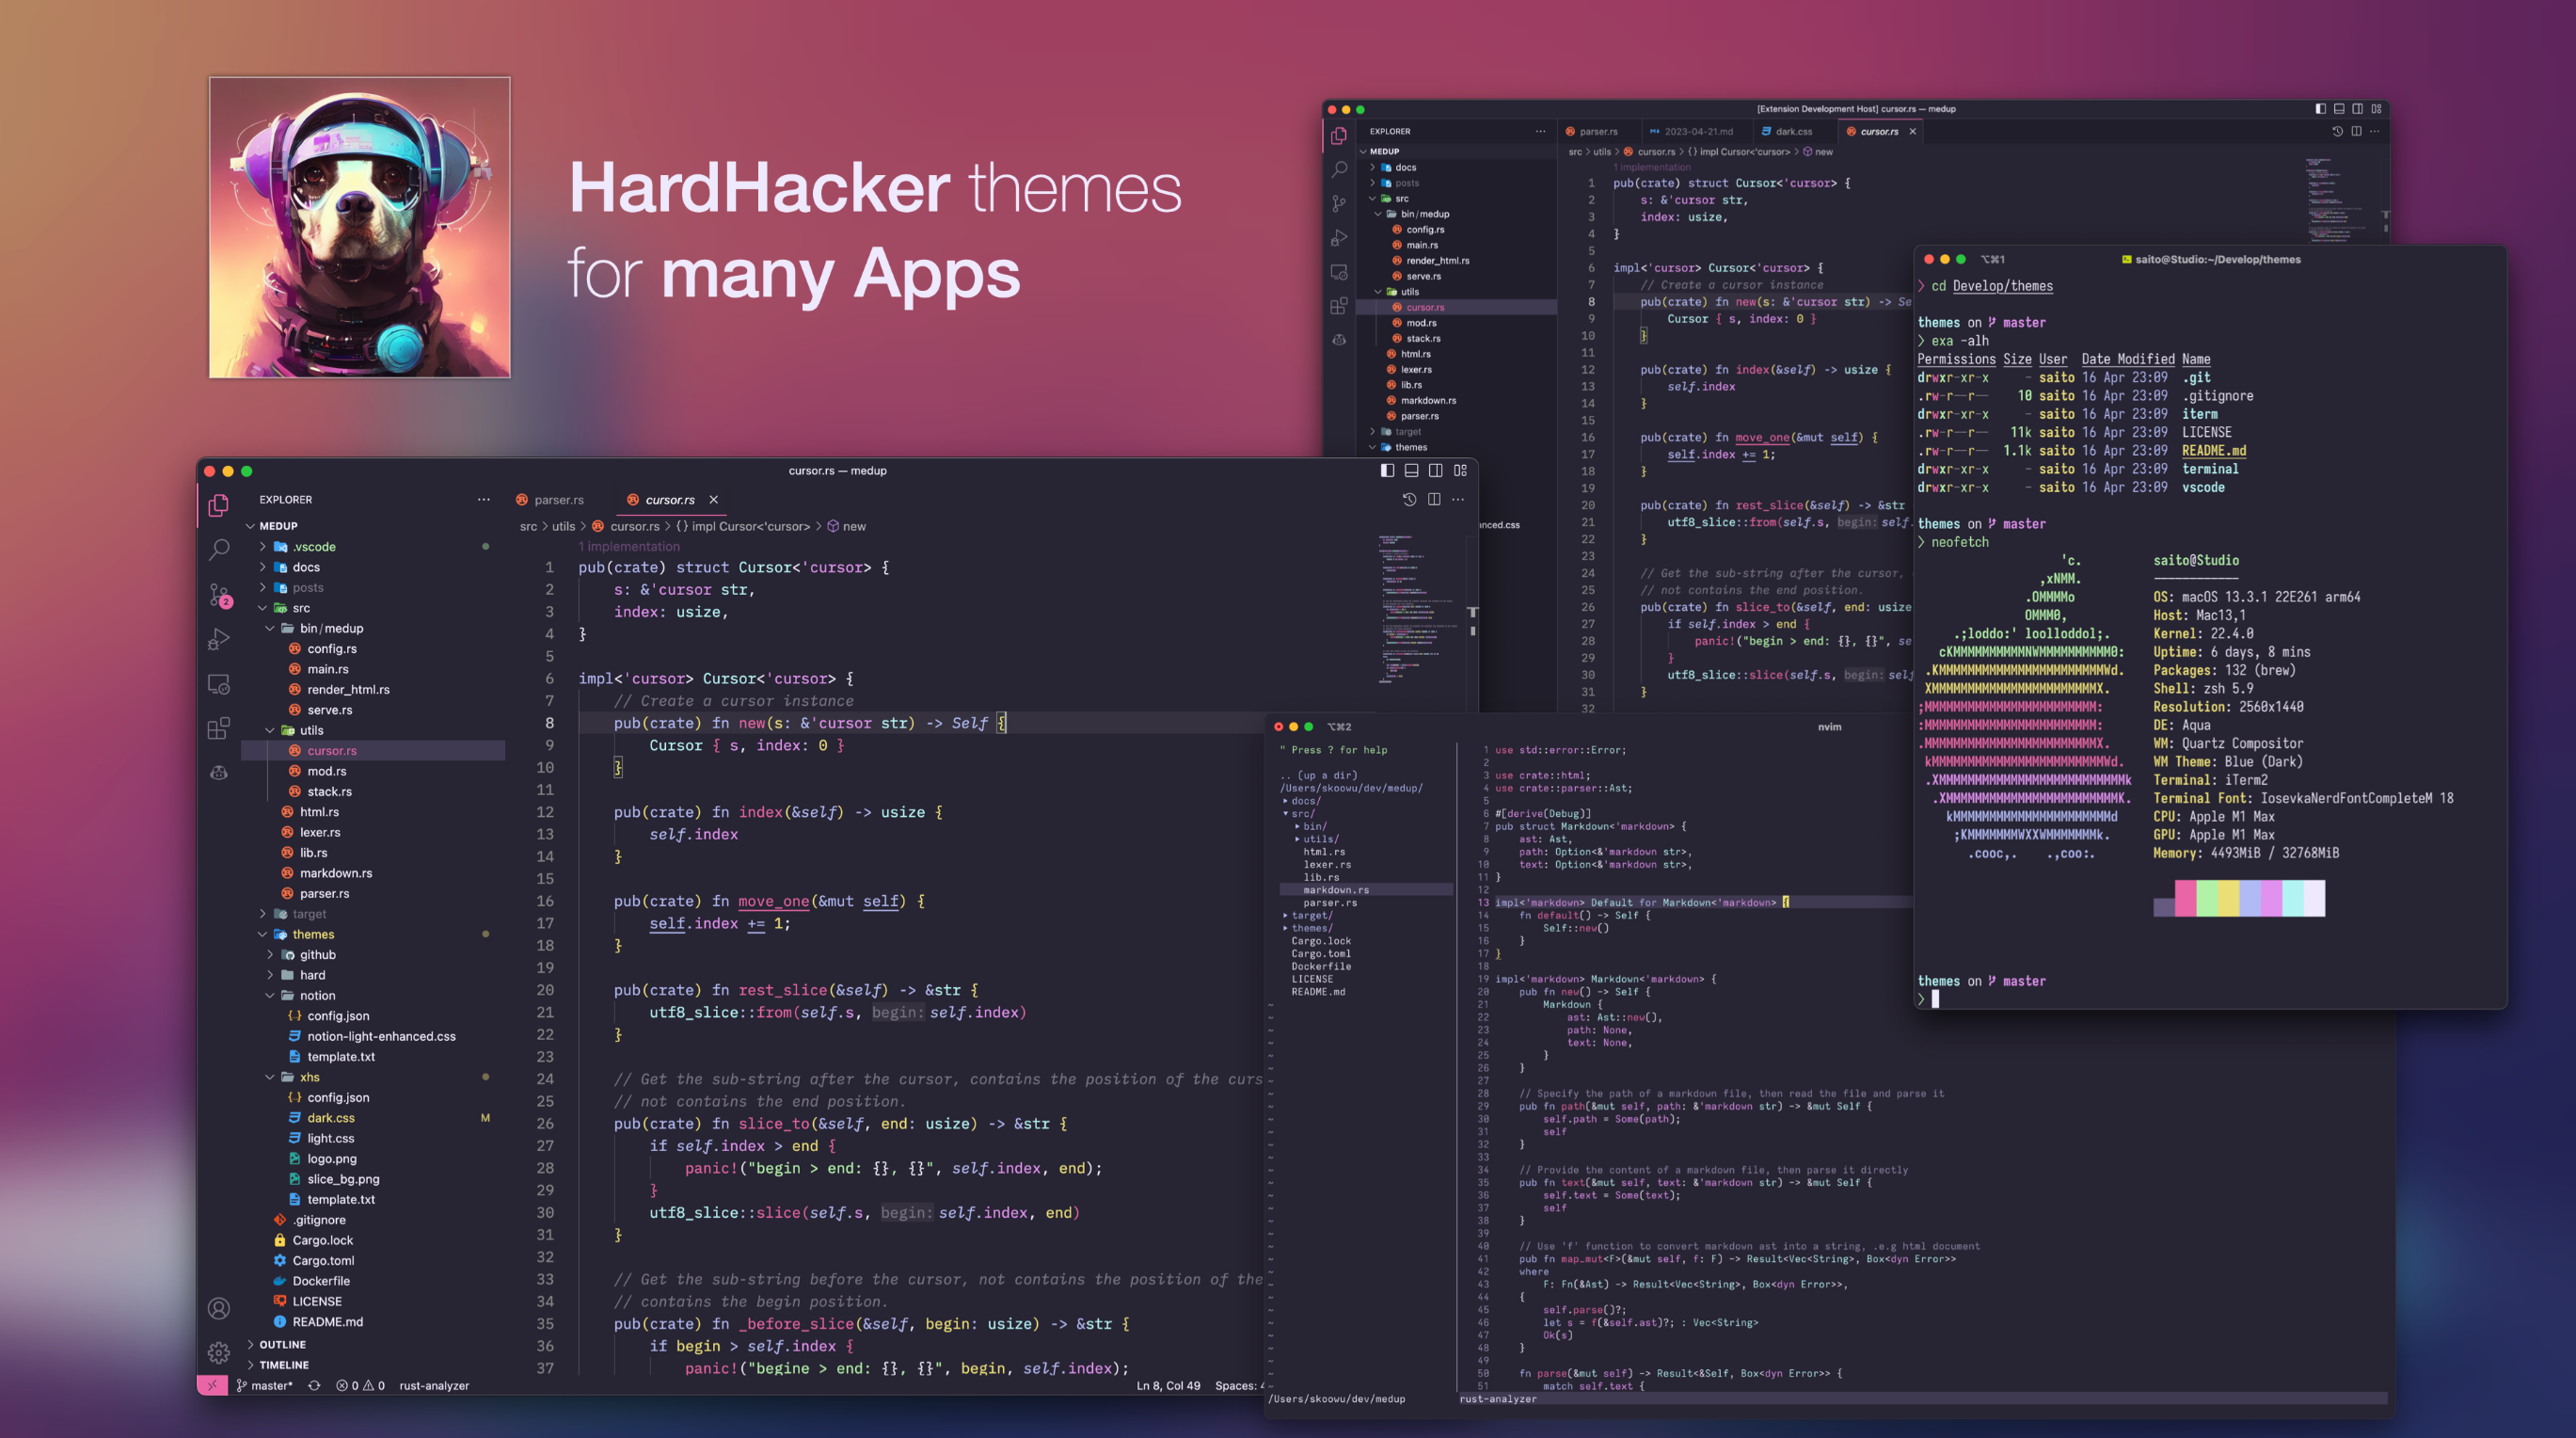The width and height of the screenshot is (2576, 1438).
Task: Open Explorer view in front VS Code window
Action: (x=218, y=506)
